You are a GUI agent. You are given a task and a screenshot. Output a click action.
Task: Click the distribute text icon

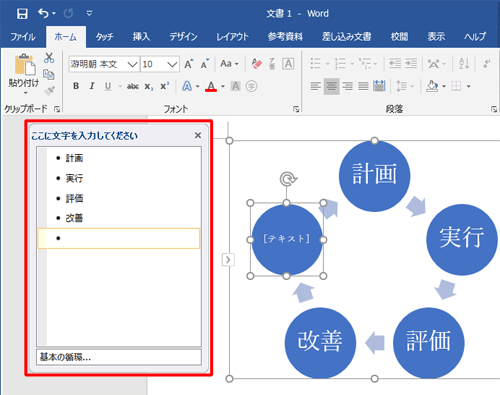pos(379,86)
